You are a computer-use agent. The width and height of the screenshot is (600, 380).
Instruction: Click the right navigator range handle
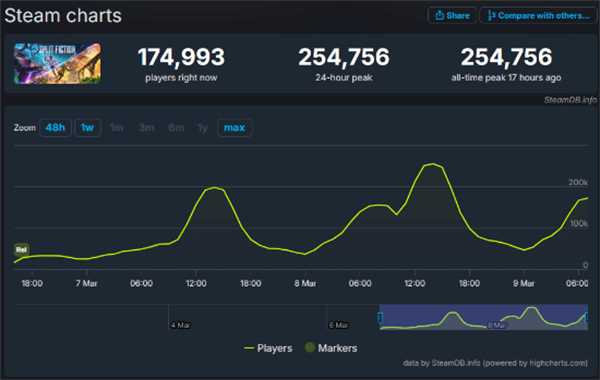pyautogui.click(x=587, y=318)
